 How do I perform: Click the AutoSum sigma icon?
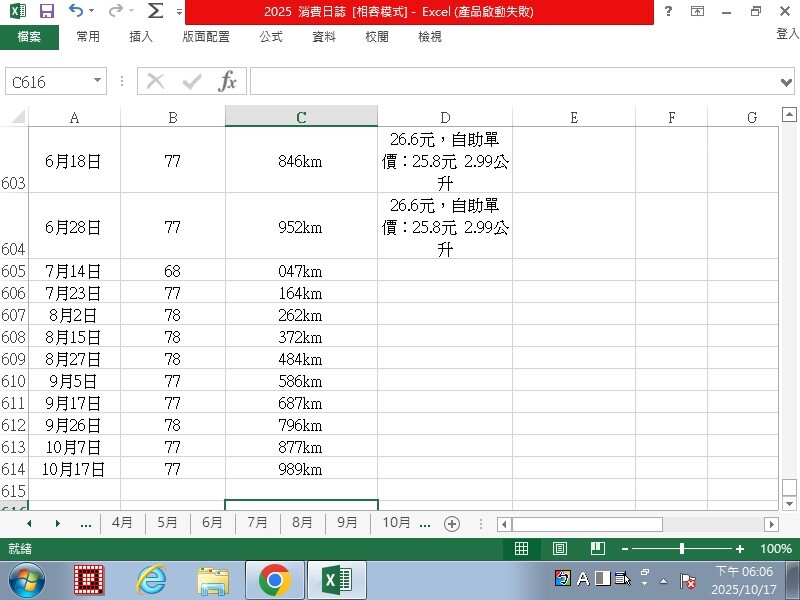[x=155, y=11]
